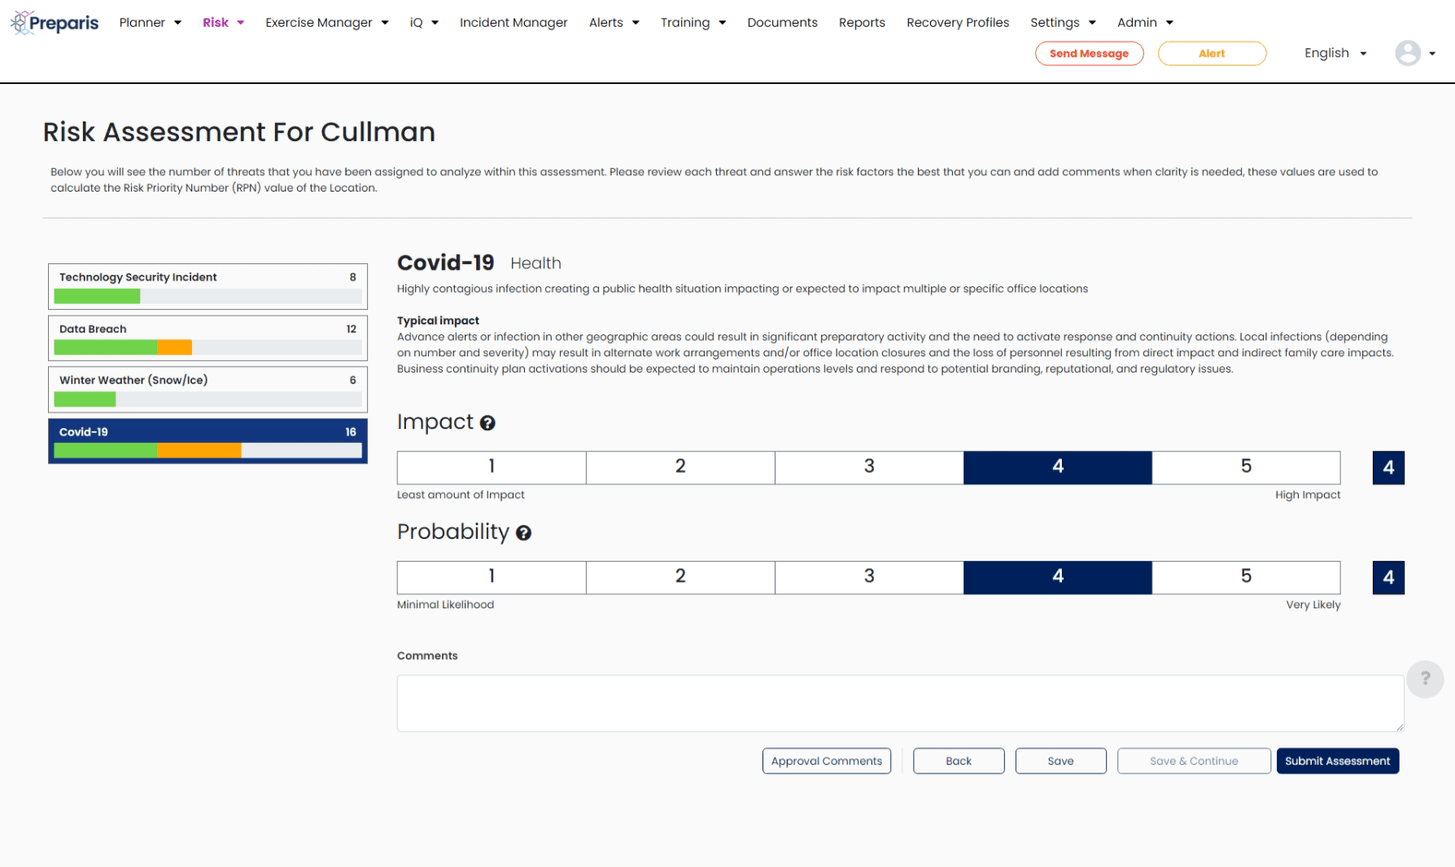Select Impact rating 5
This screenshot has height=867, width=1455.
click(1245, 467)
